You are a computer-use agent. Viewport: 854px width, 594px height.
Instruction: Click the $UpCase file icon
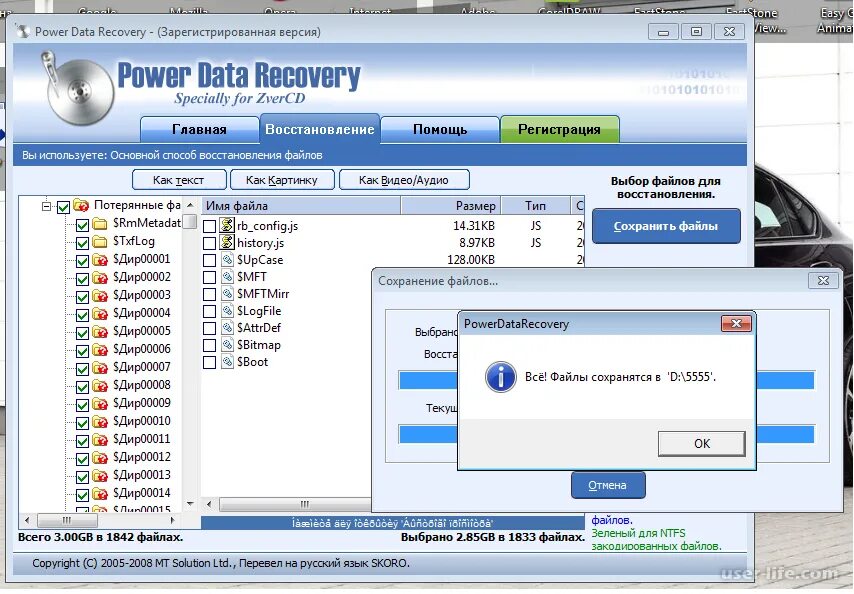[227, 260]
